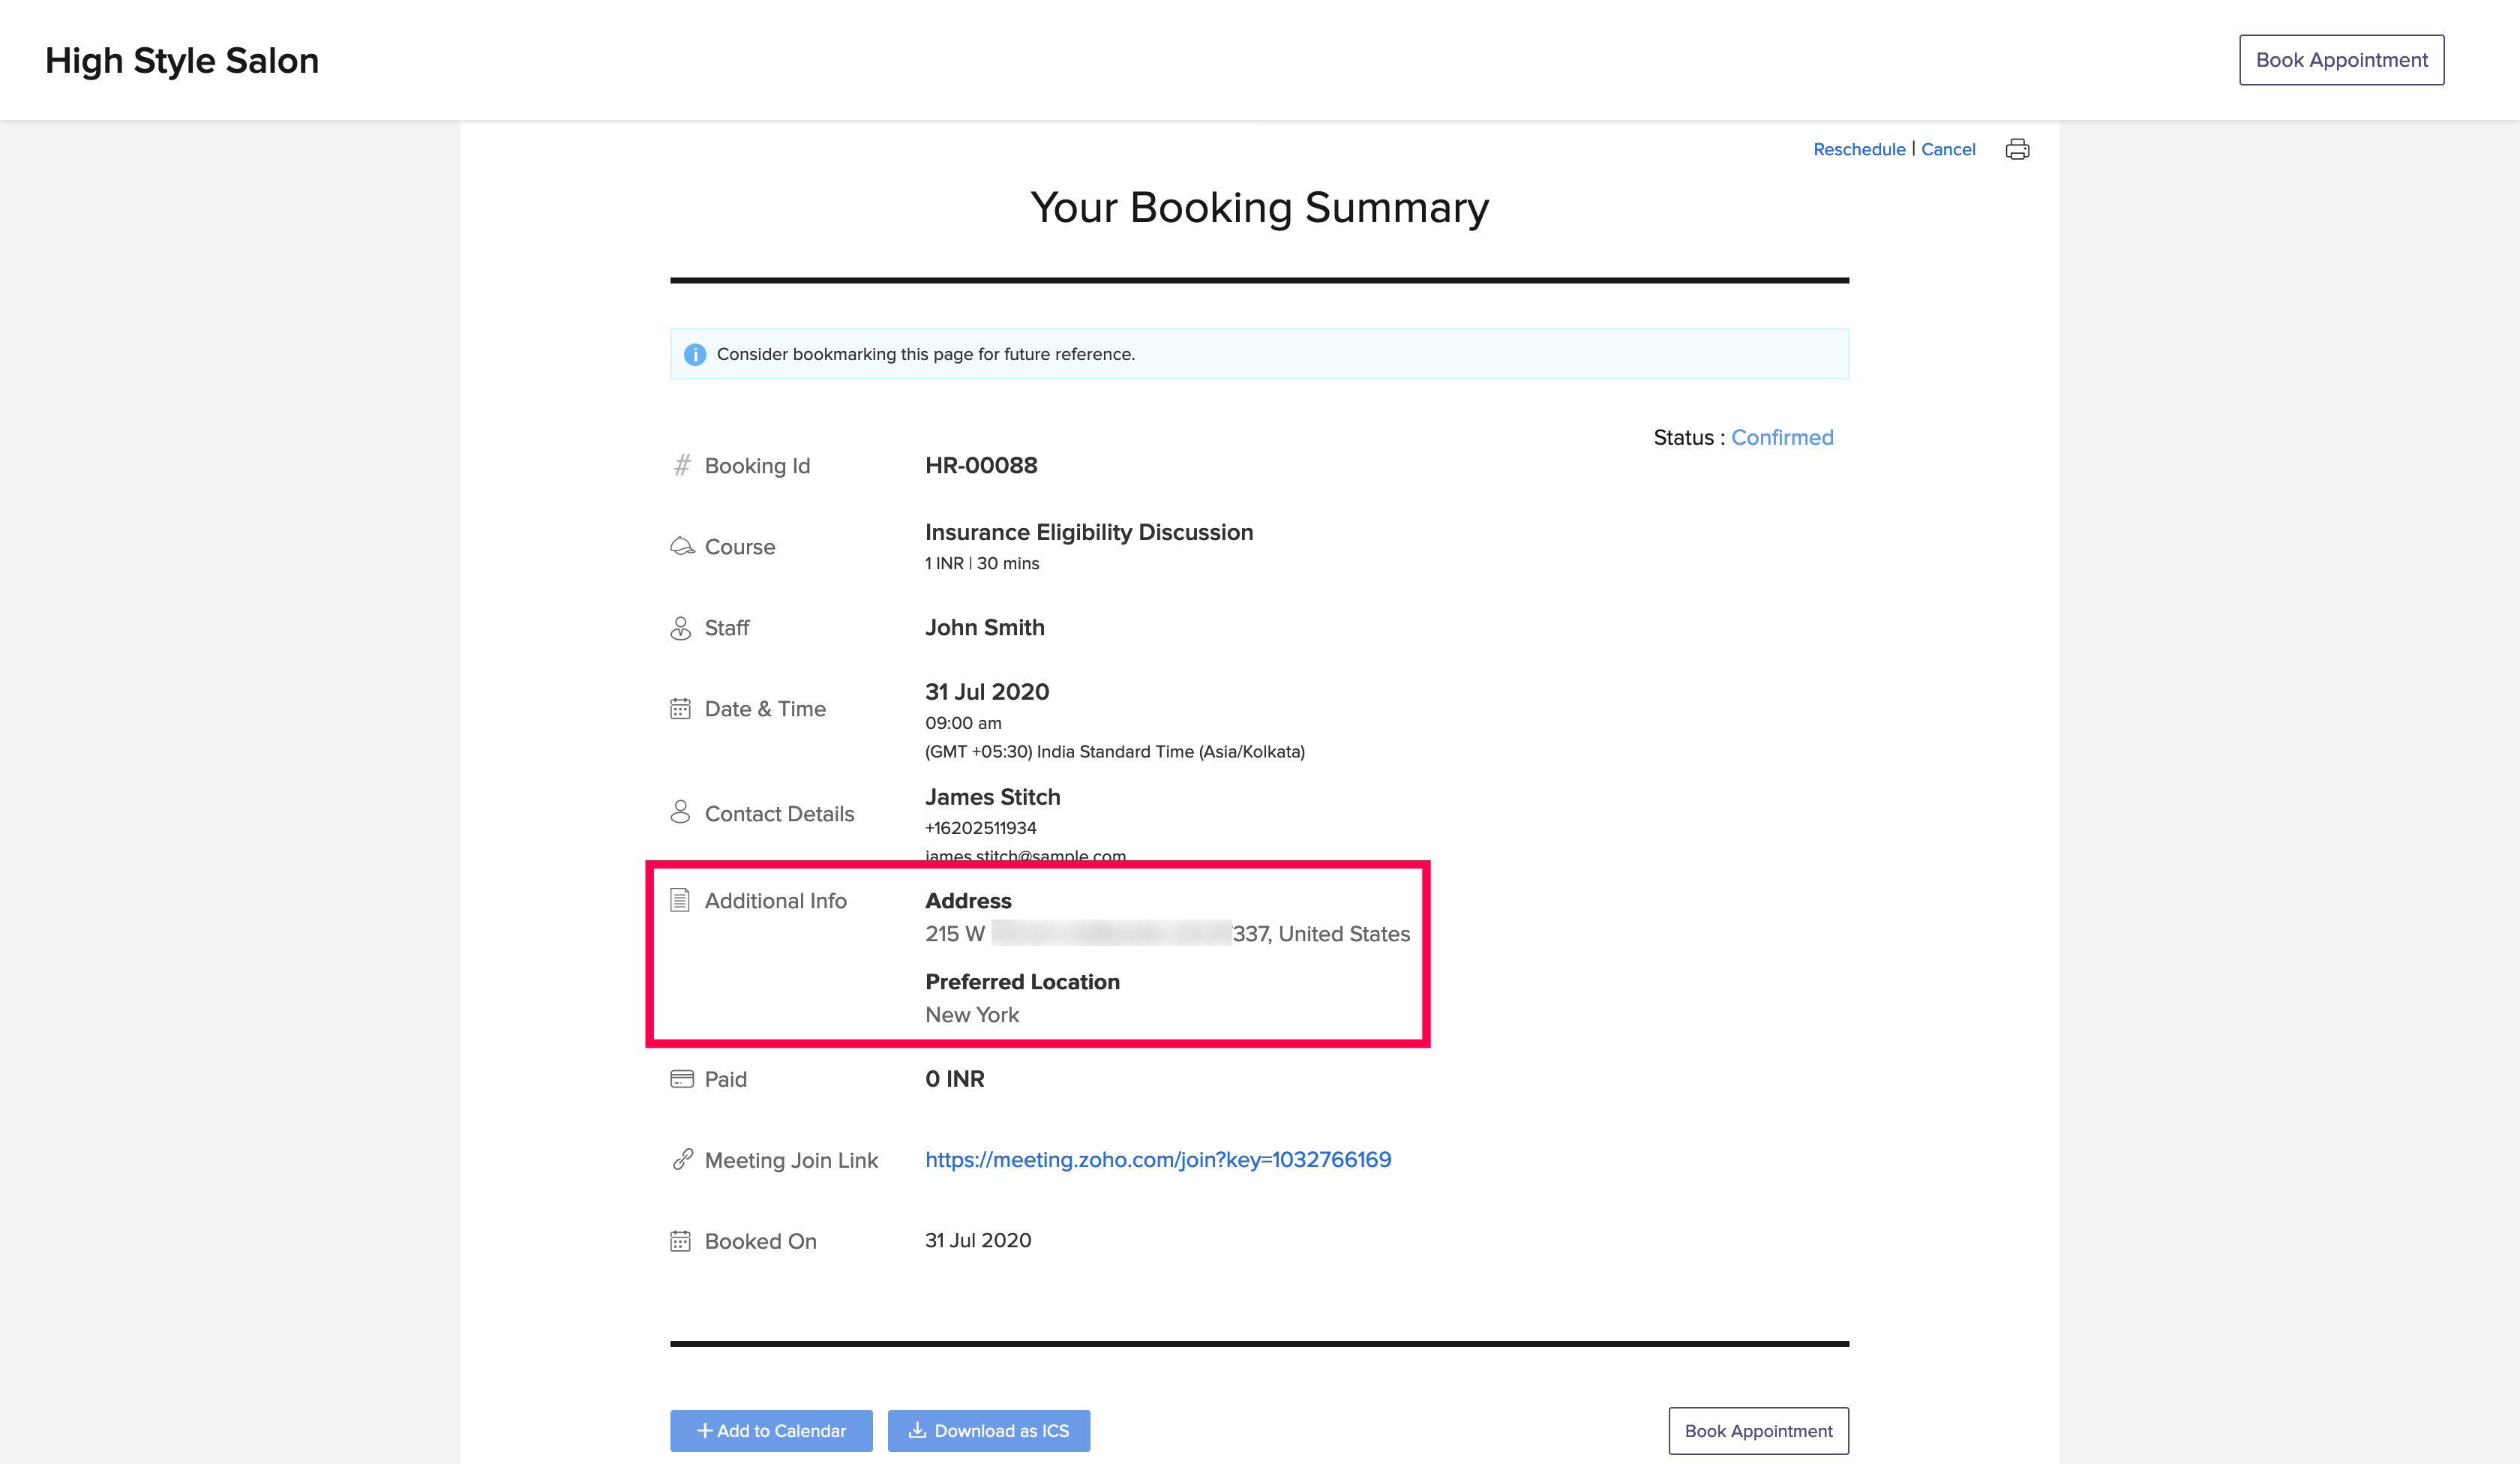Click Book Appointment in the header
Image resolution: width=2520 pixels, height=1464 pixels.
click(x=2341, y=60)
